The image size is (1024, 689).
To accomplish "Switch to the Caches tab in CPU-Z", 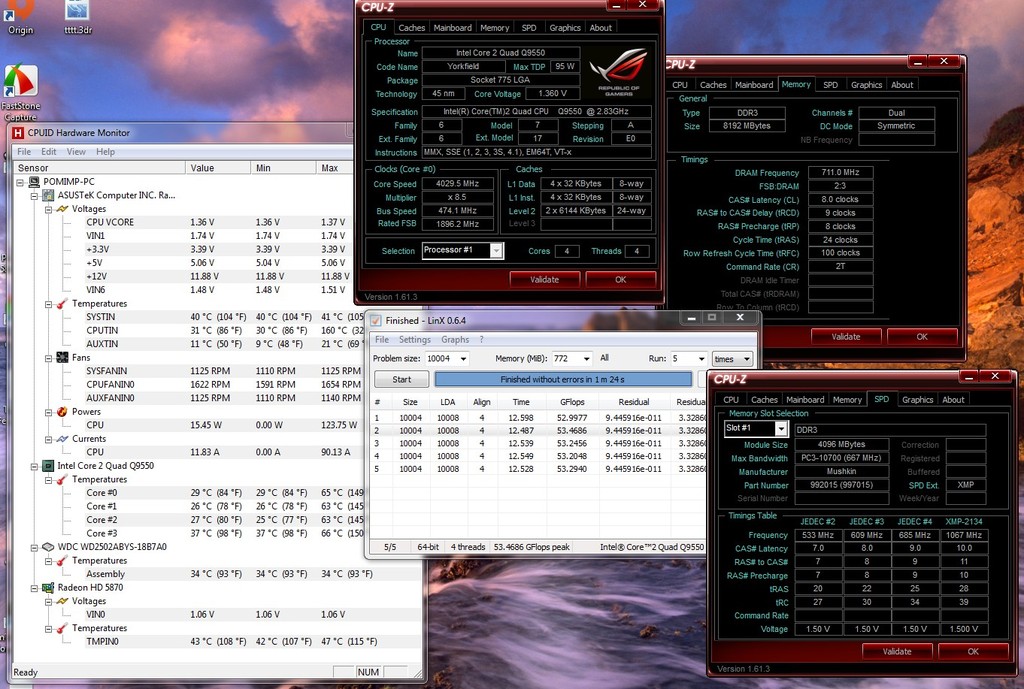I will [x=412, y=27].
